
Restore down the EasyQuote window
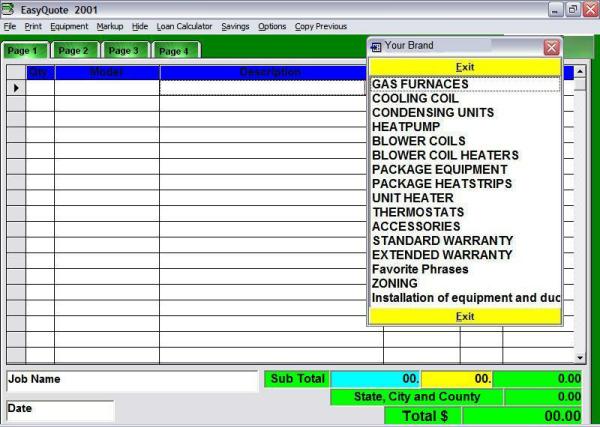click(x=573, y=10)
